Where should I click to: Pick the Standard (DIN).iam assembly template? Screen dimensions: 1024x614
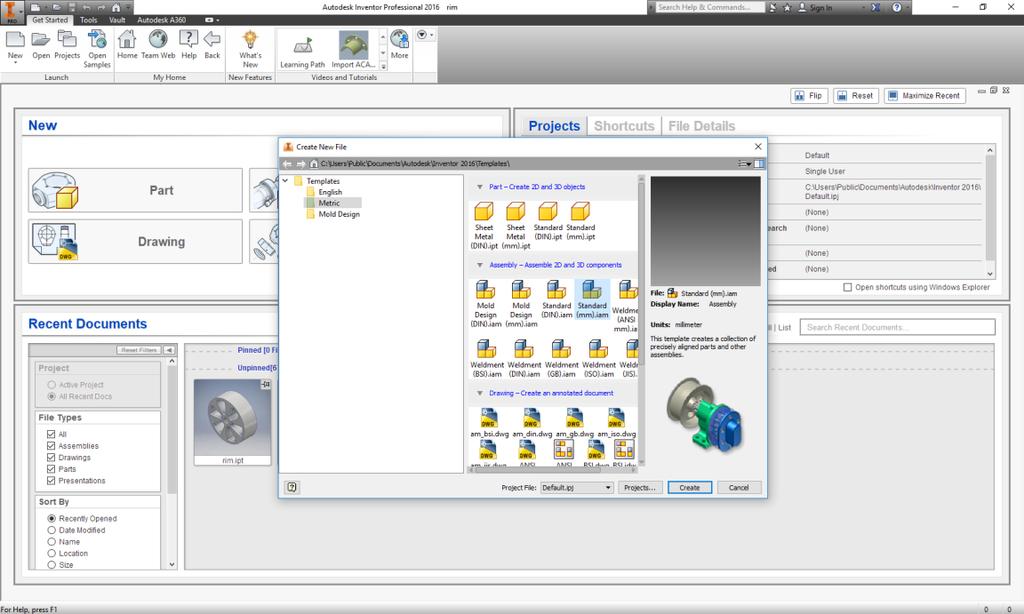556,299
